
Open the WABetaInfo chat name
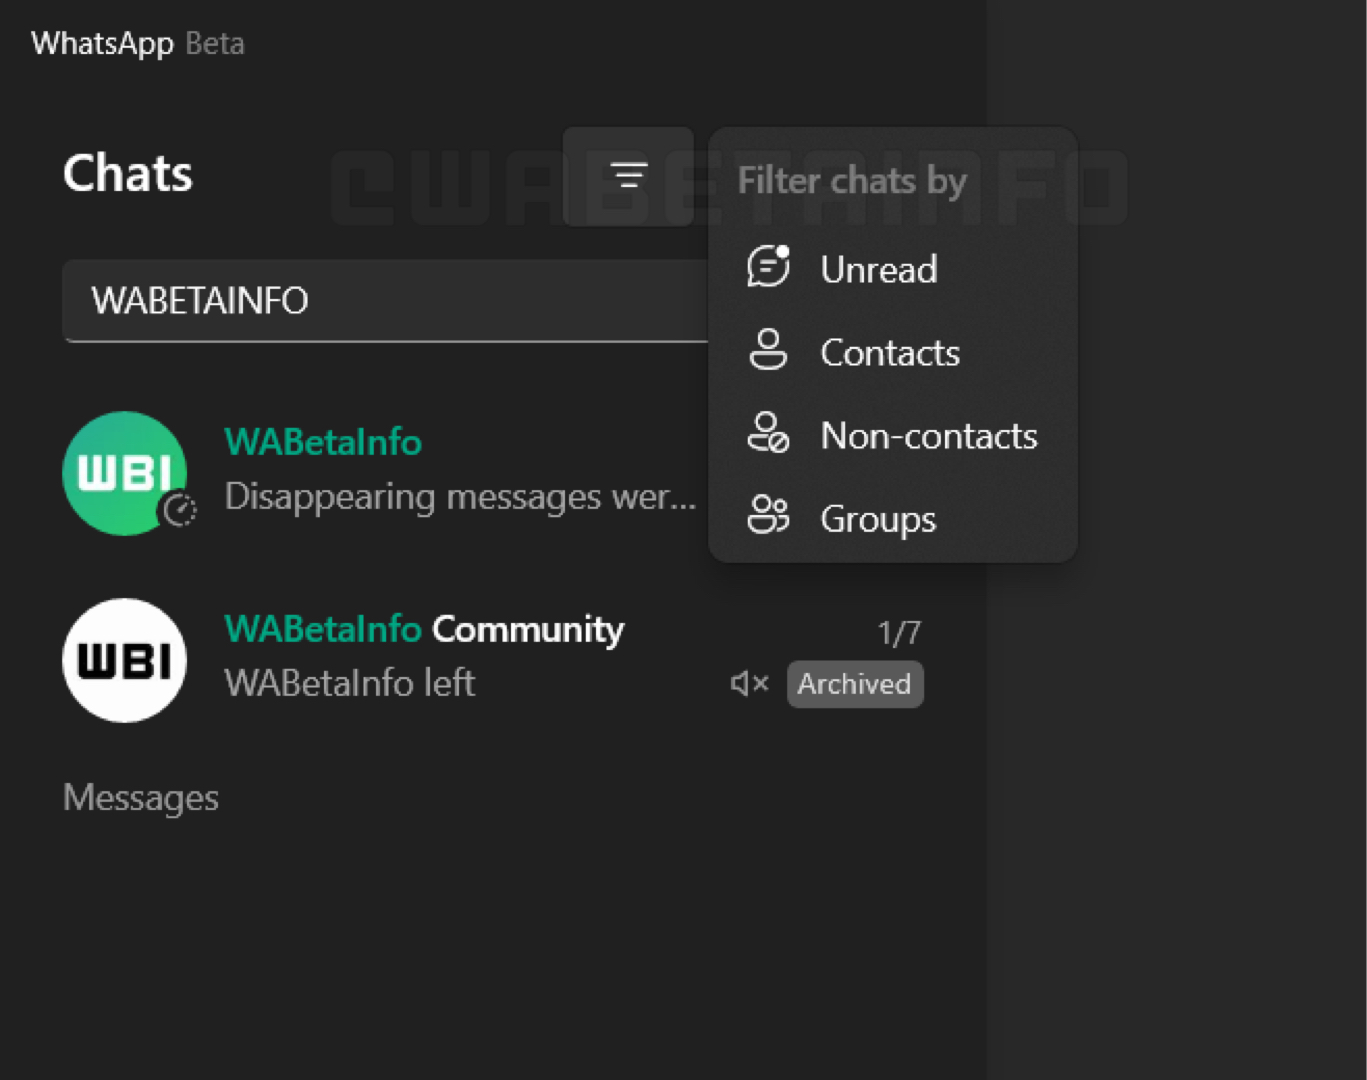coord(323,442)
